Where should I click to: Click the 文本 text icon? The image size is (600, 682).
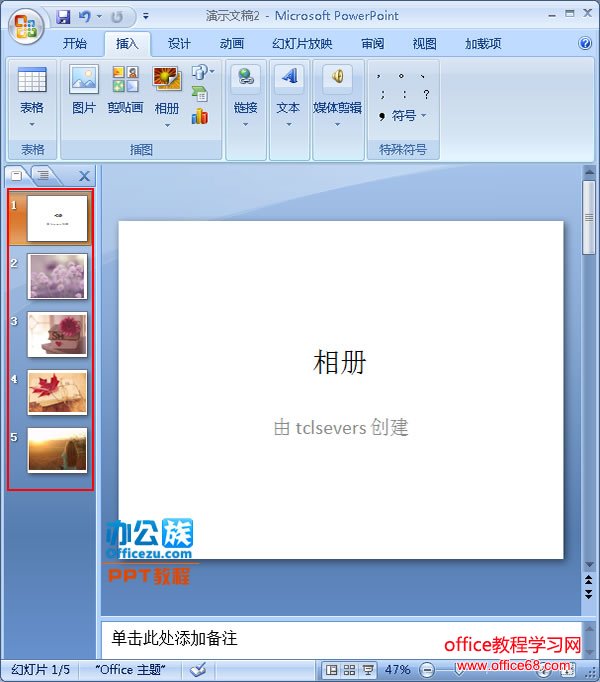click(x=289, y=77)
